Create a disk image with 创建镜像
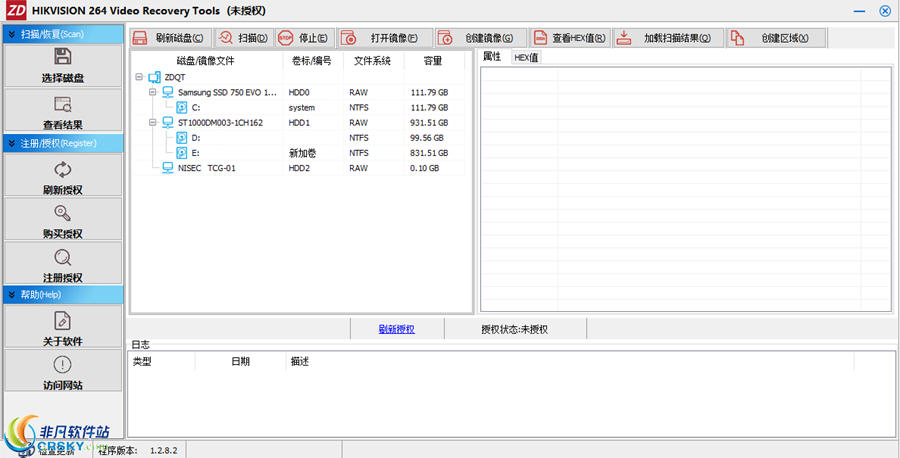 (x=481, y=38)
